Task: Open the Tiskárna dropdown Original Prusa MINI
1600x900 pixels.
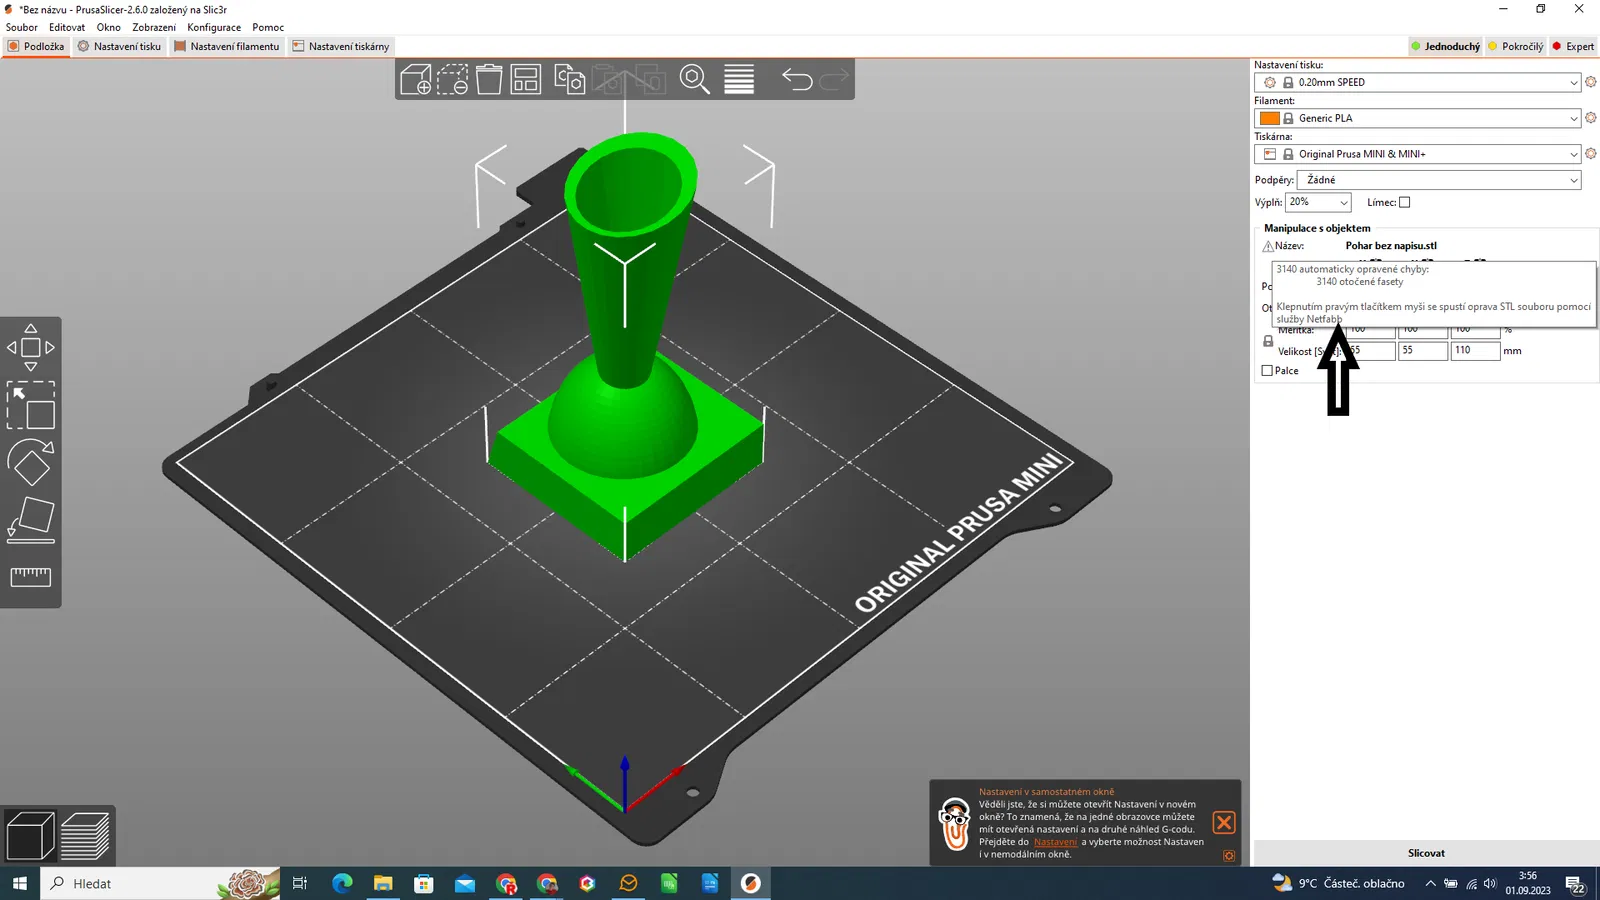Action: [1417, 154]
